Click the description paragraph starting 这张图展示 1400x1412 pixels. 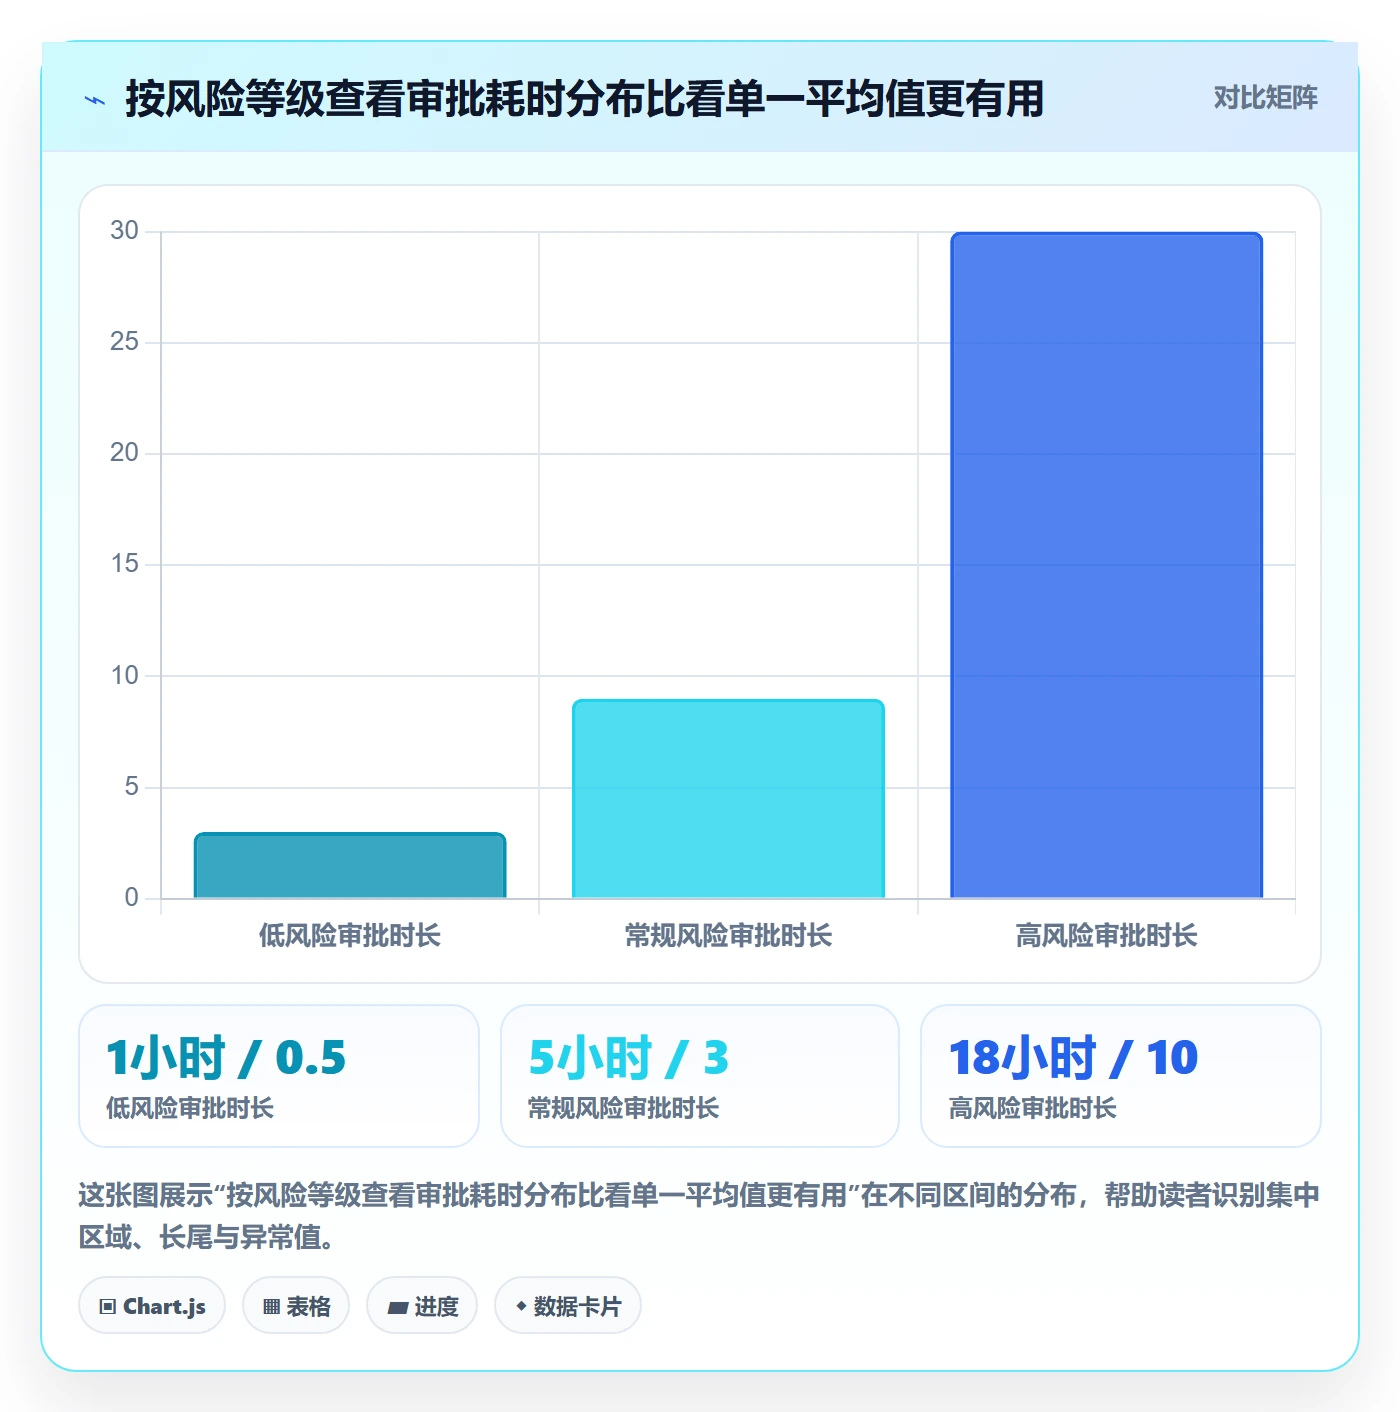click(x=699, y=1216)
